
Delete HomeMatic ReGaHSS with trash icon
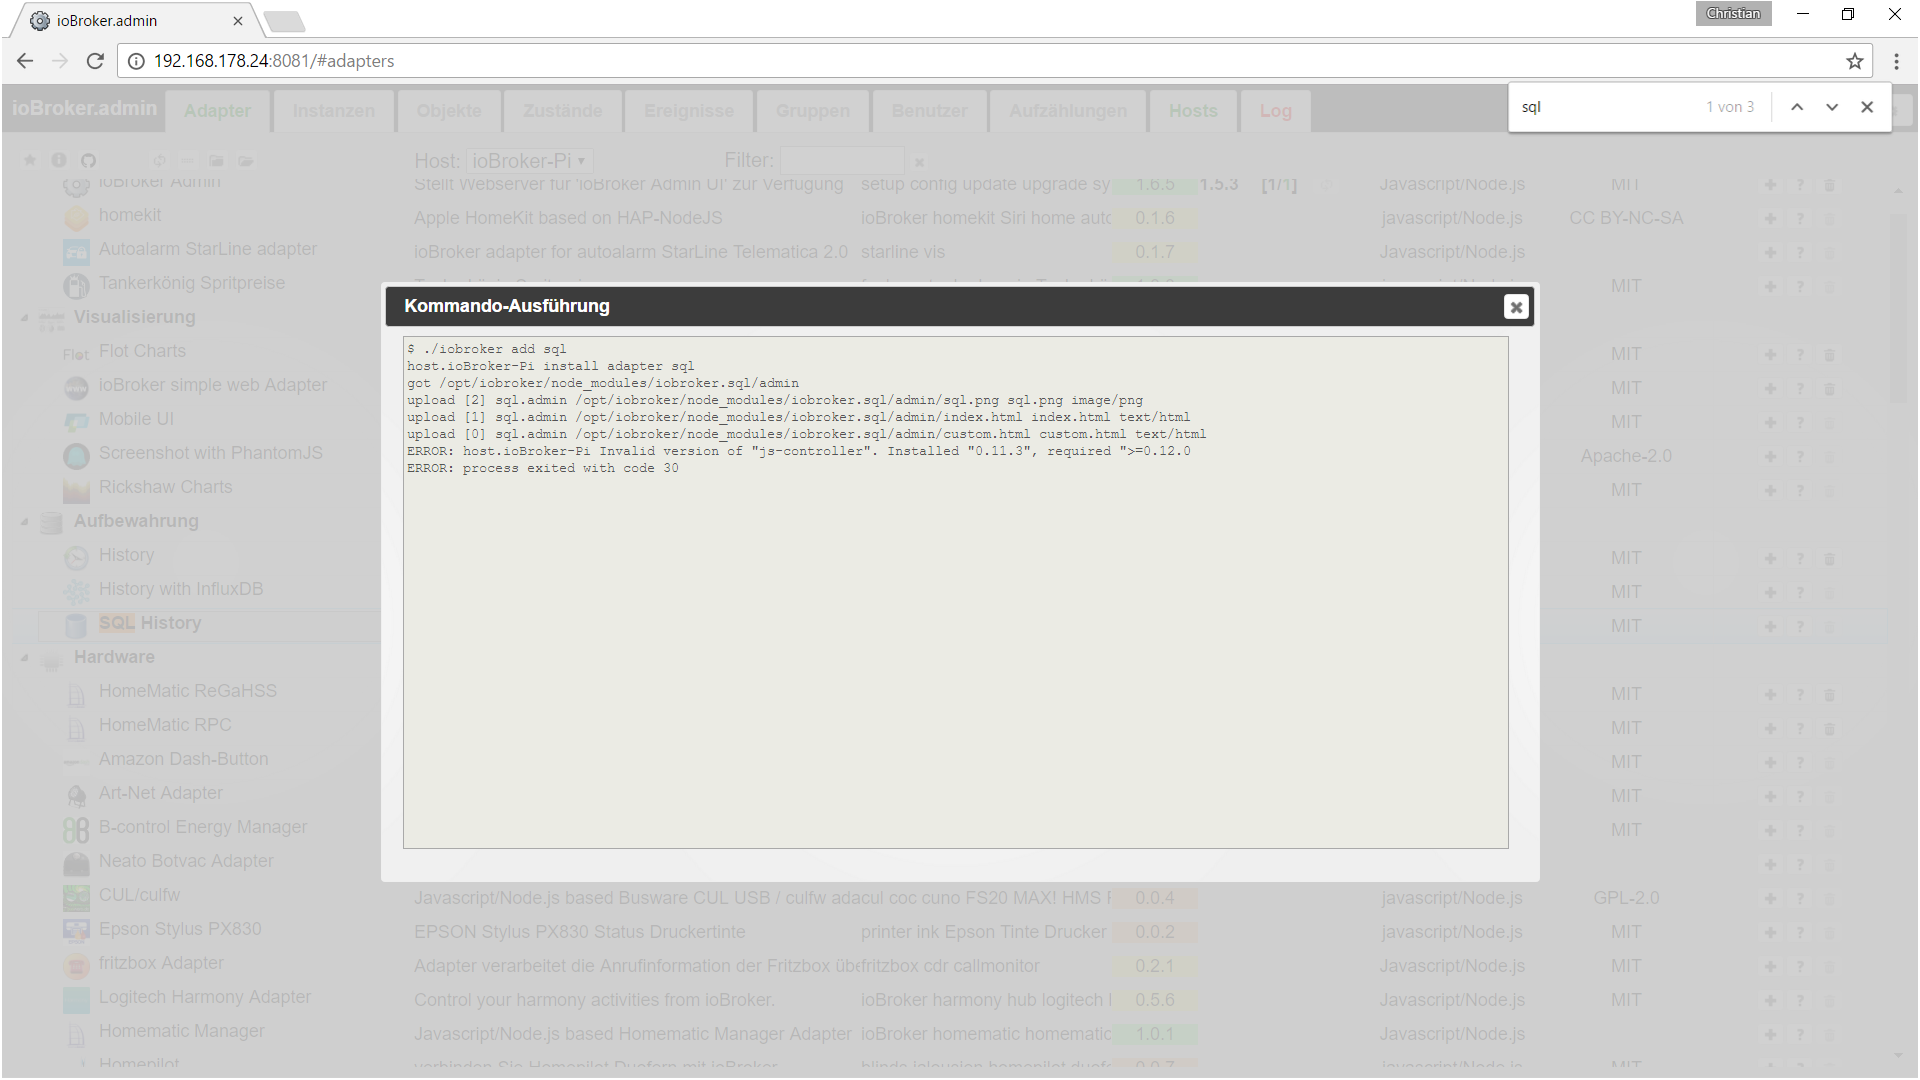pos(1829,695)
